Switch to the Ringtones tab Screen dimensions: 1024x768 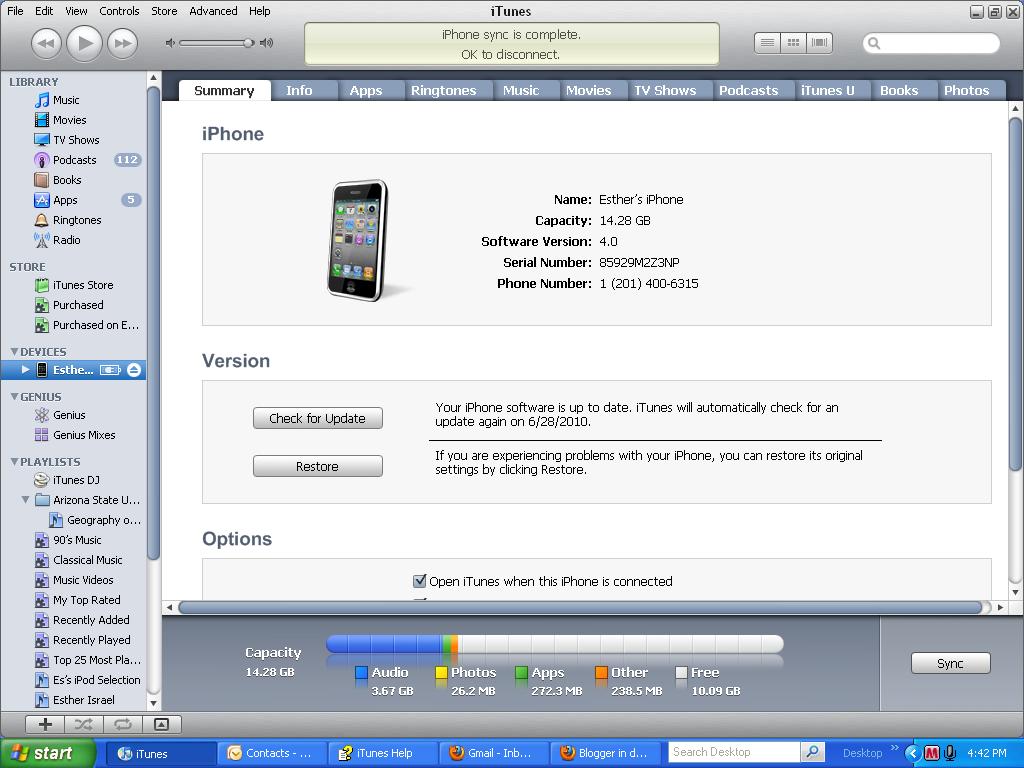[x=443, y=91]
